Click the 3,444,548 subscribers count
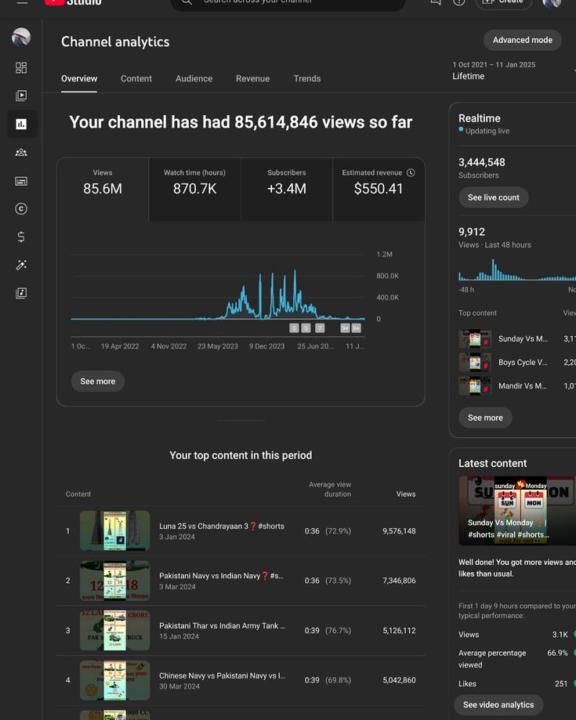Viewport: 576px width, 720px height. click(481, 162)
